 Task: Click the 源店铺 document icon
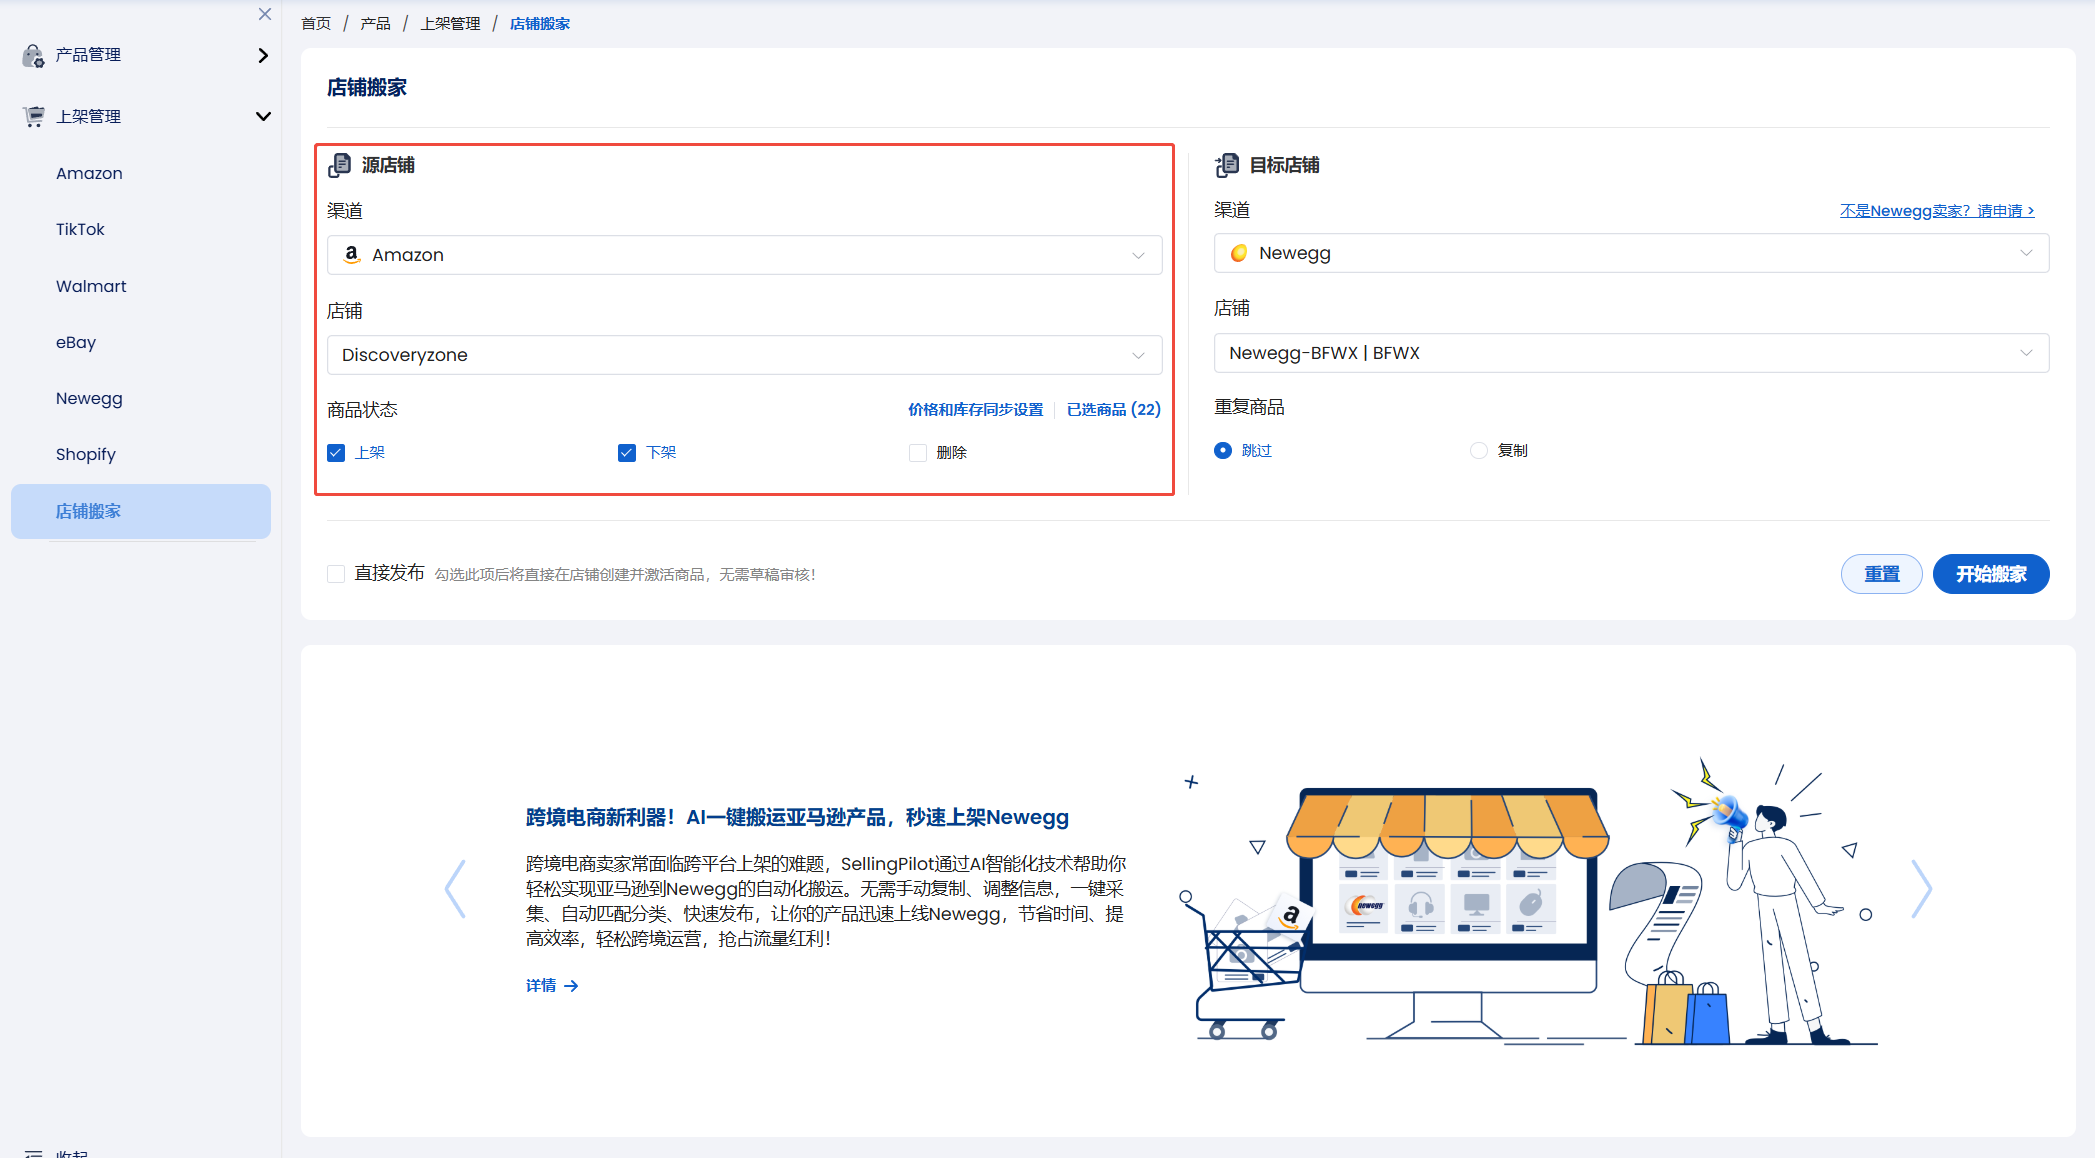coord(340,164)
